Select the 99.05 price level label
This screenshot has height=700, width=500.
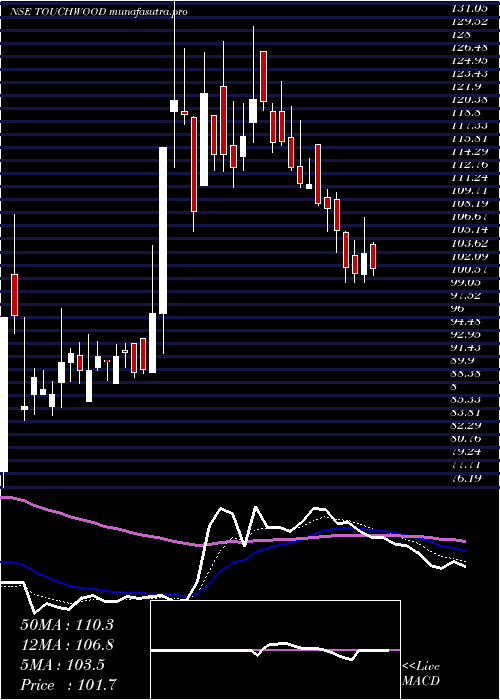[x=467, y=283]
